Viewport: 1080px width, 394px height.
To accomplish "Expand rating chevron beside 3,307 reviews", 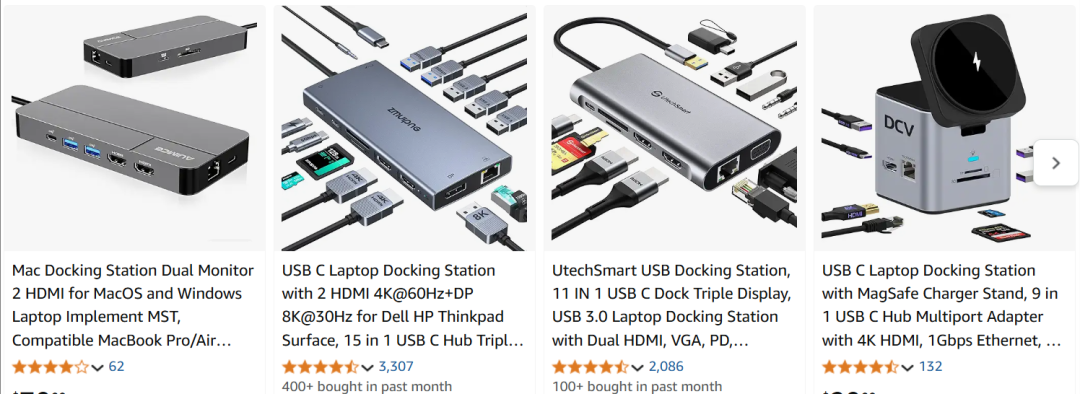I will click(x=367, y=367).
